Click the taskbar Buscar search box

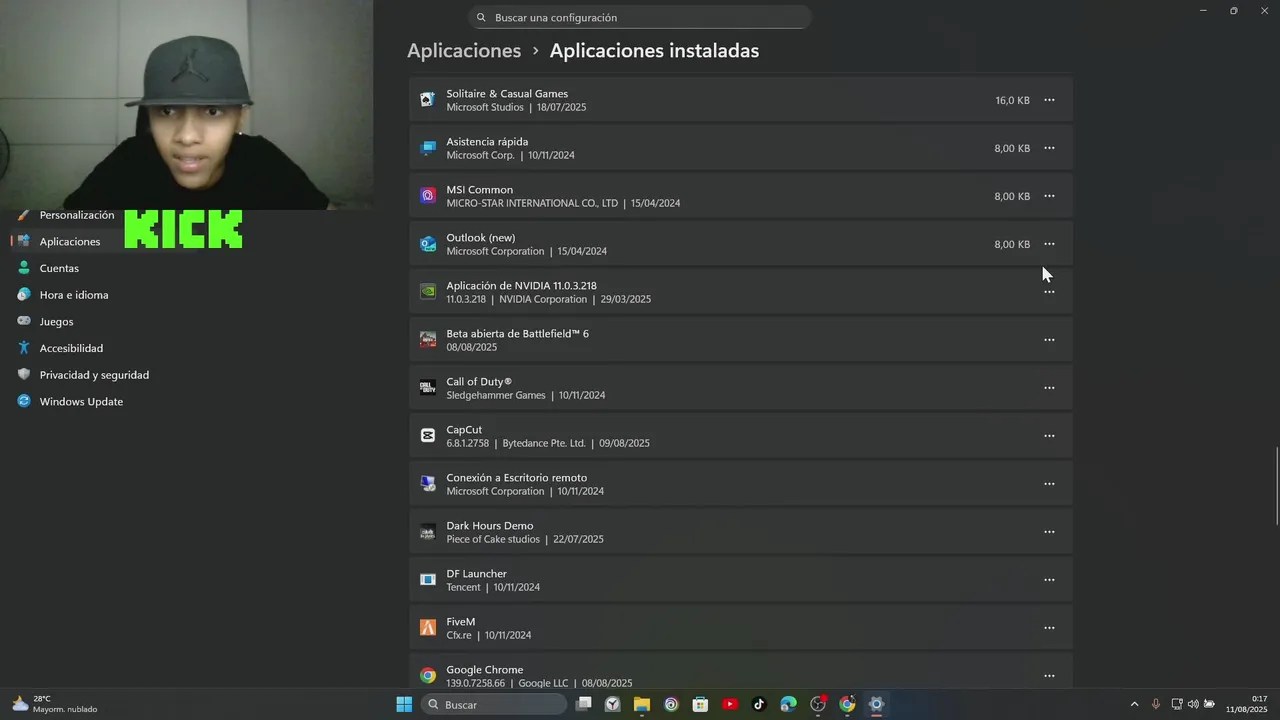coord(496,705)
